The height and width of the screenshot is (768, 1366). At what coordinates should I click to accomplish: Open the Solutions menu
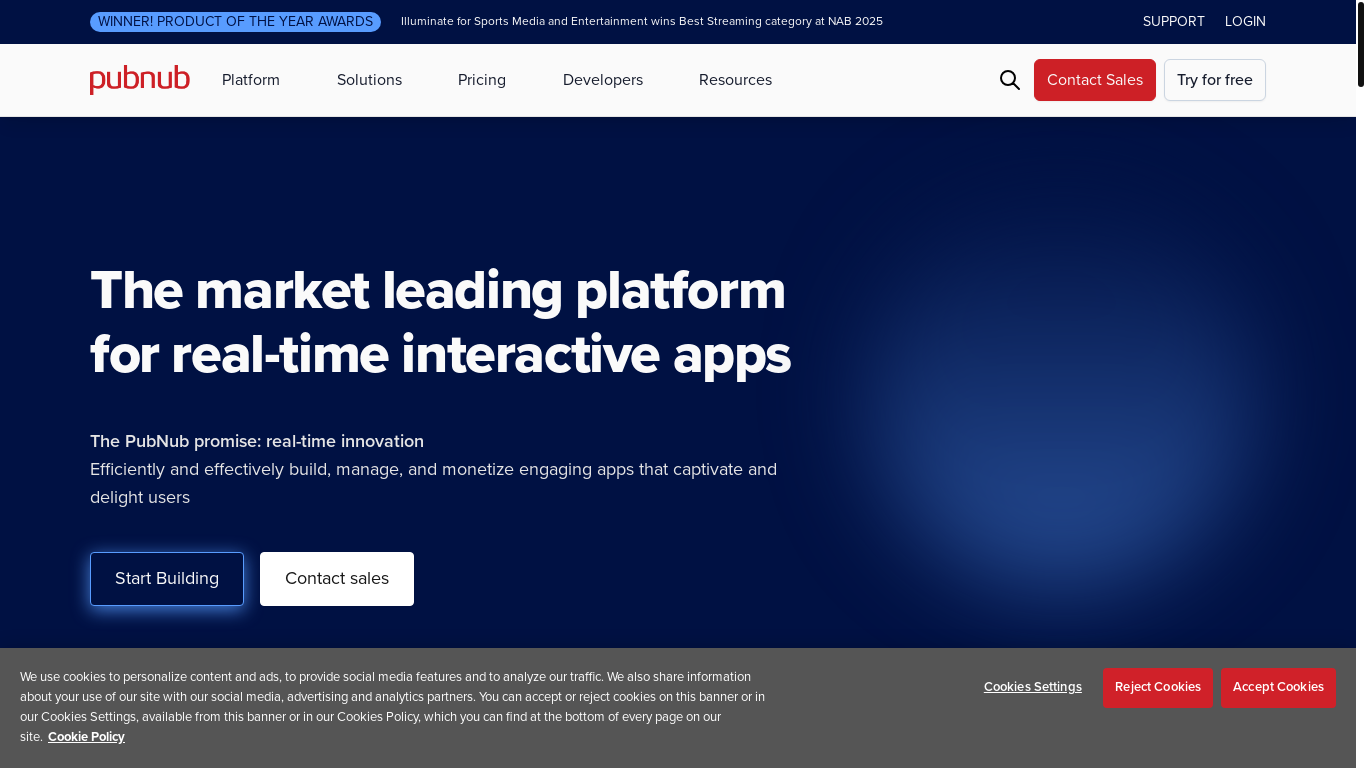point(369,80)
